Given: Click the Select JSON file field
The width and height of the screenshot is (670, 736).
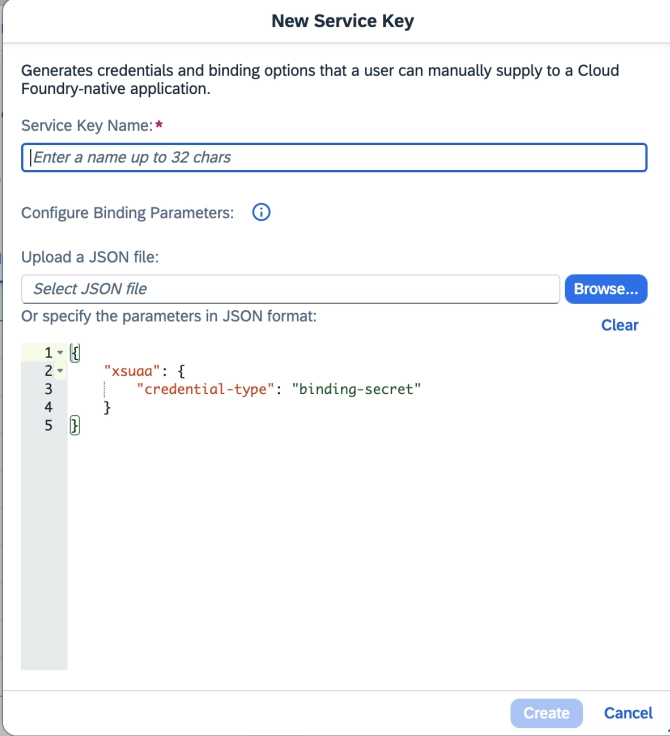Looking at the screenshot, I should click(x=290, y=289).
